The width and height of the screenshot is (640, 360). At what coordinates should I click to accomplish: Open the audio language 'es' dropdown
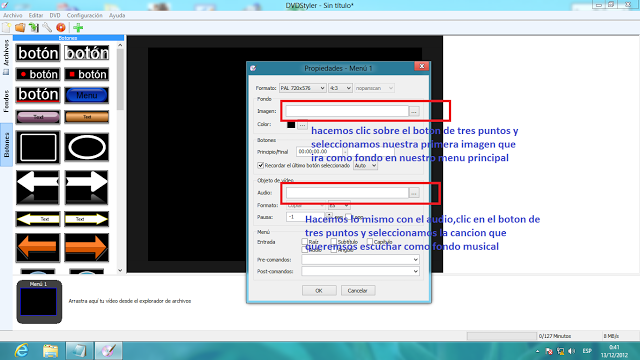pos(339,205)
